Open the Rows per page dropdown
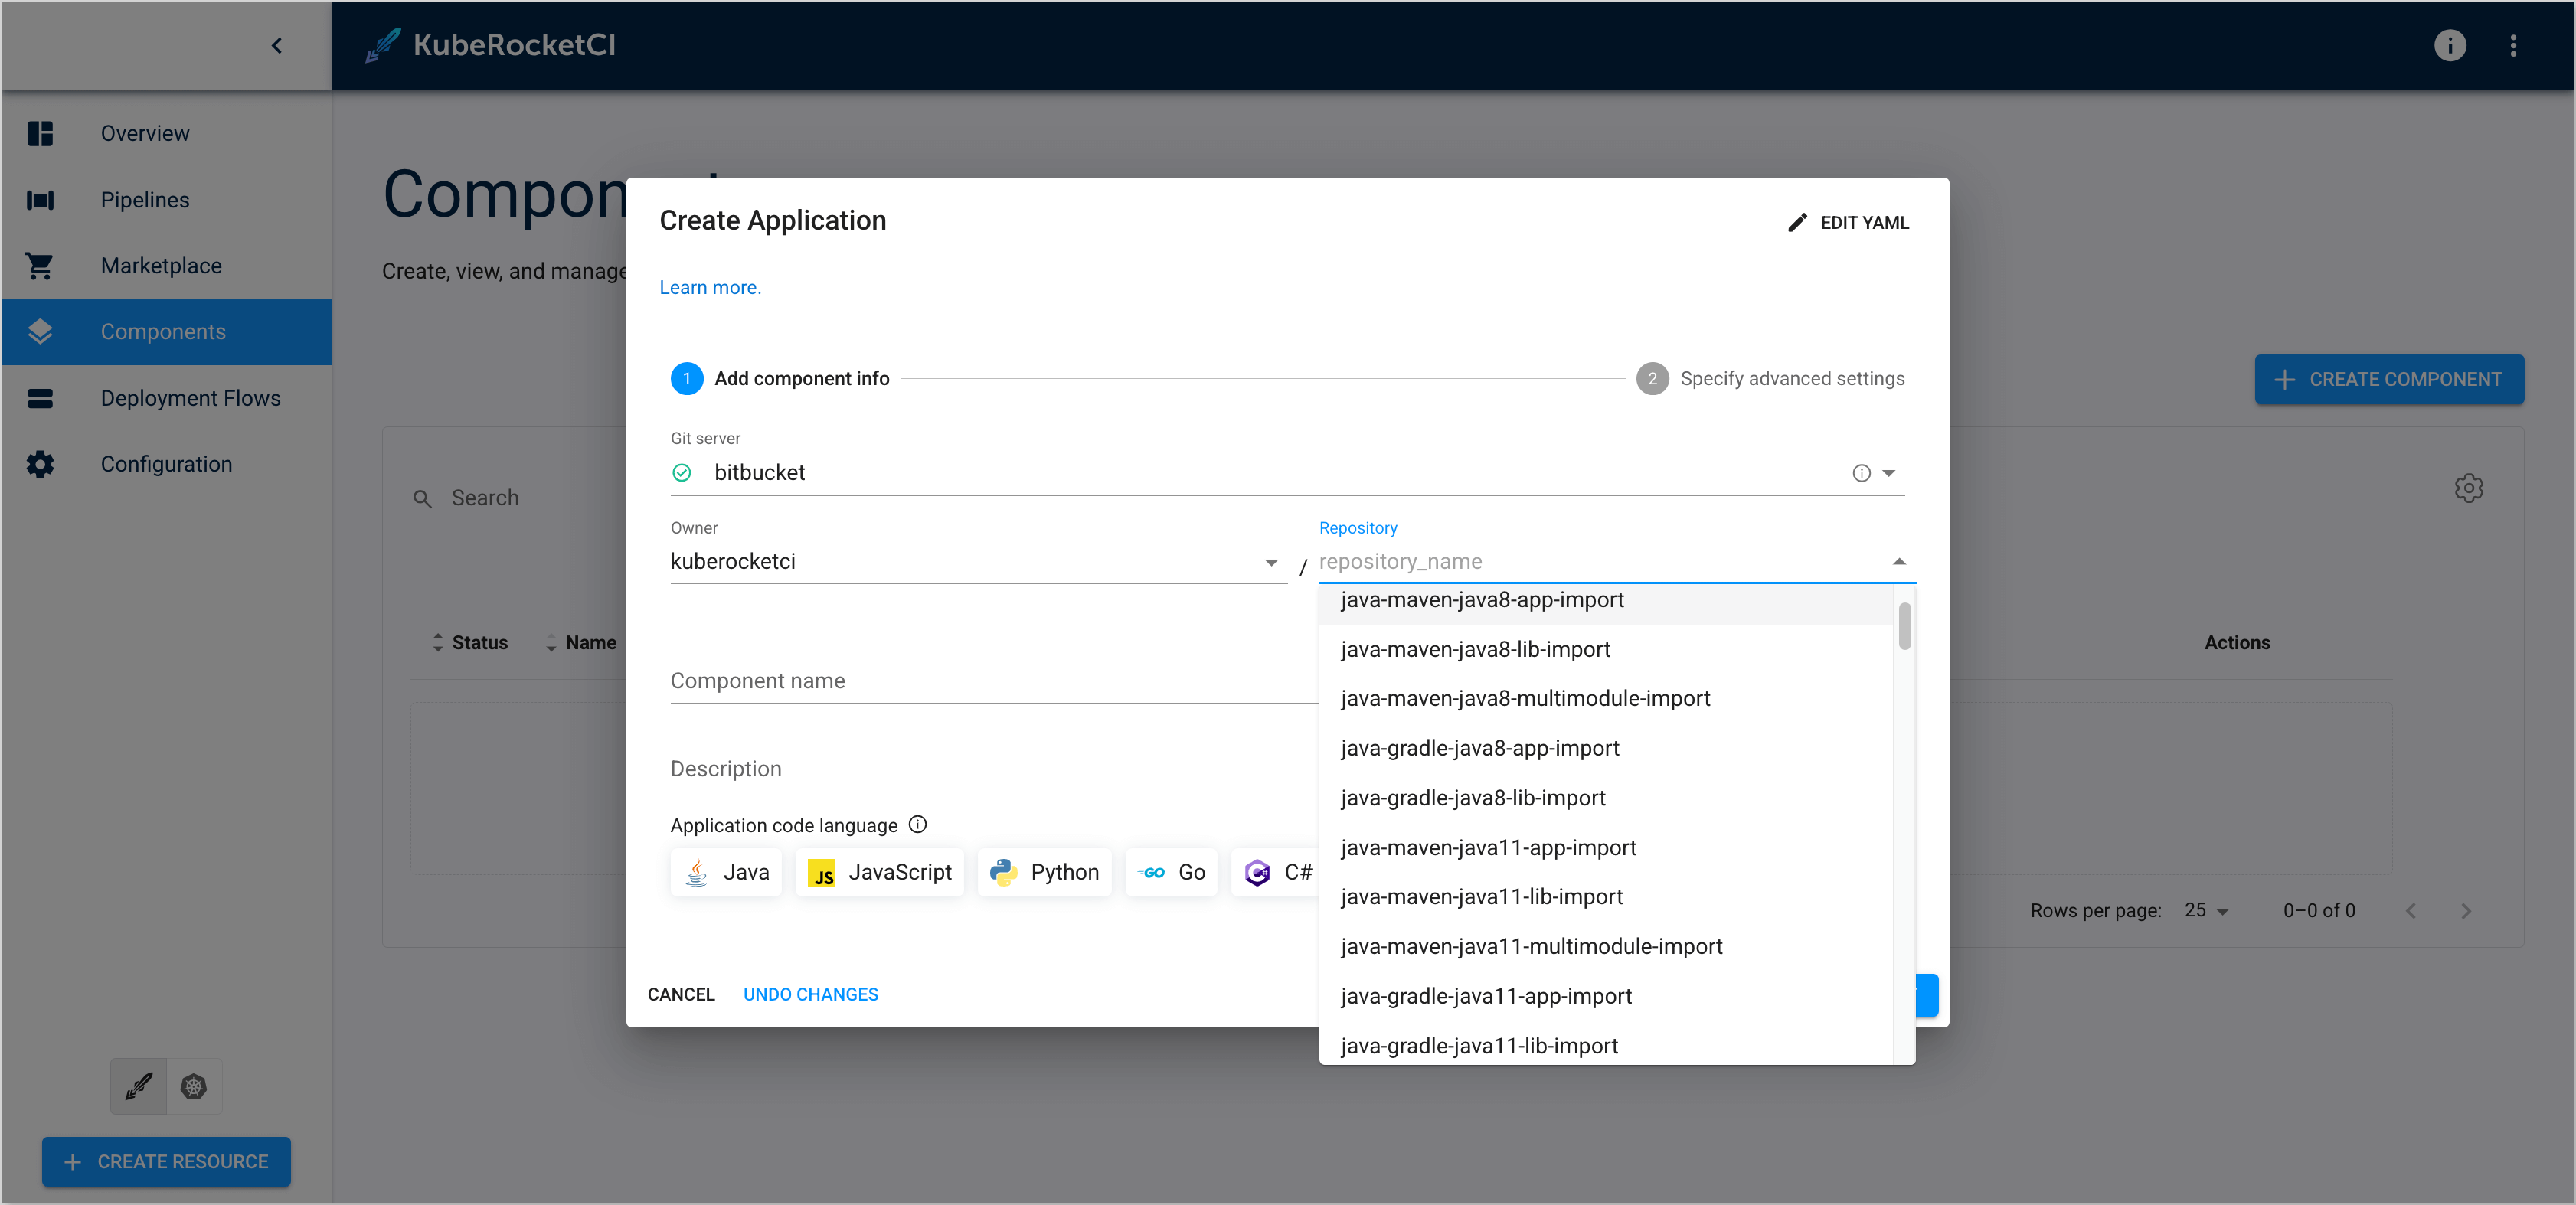Screen dimensions: 2576x1205 (2206, 910)
